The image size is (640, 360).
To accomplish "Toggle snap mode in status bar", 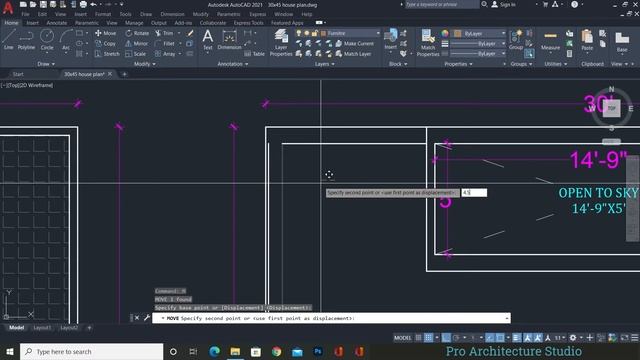I will (x=428, y=338).
